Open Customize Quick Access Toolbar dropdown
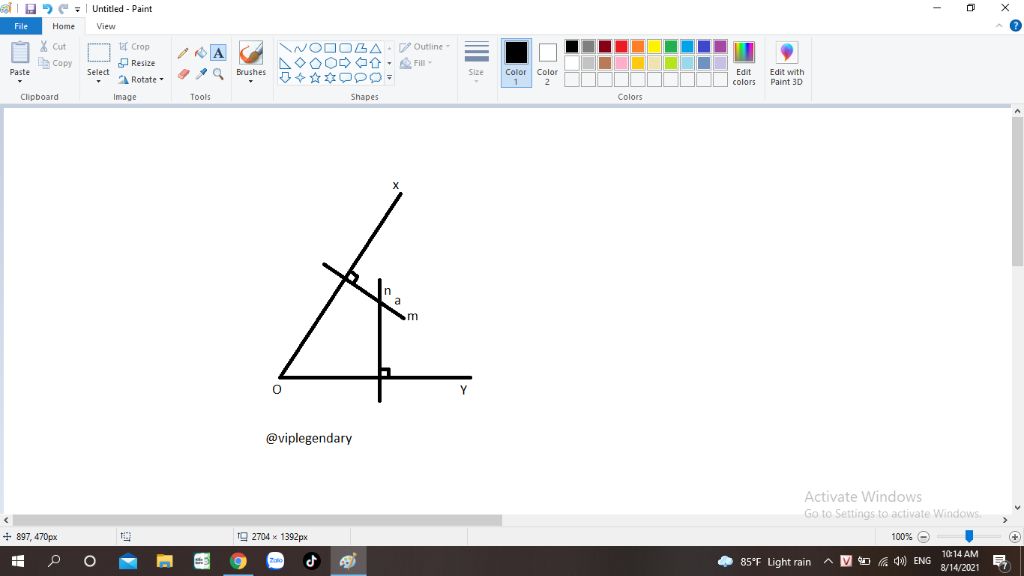The image size is (1024, 576). point(77,9)
